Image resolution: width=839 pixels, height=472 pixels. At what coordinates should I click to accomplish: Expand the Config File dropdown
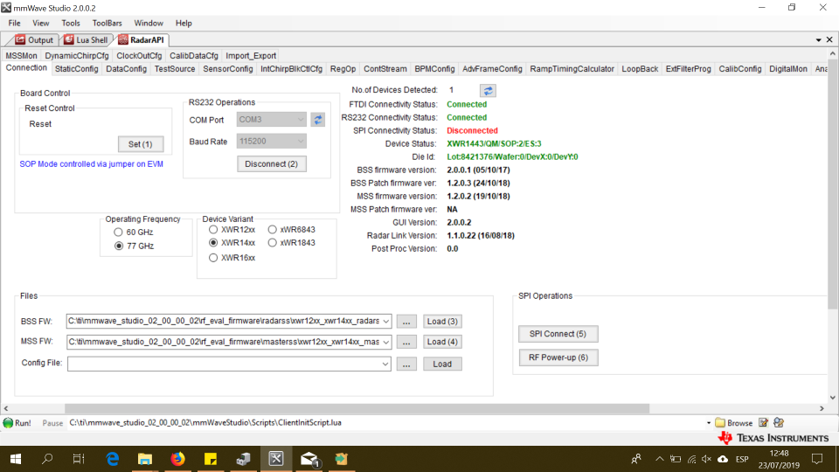point(385,364)
